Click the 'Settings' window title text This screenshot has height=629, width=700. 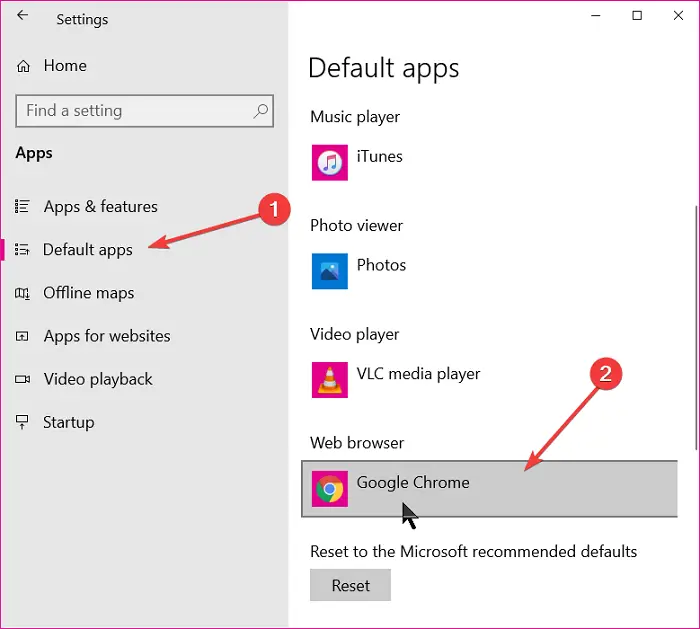(82, 20)
